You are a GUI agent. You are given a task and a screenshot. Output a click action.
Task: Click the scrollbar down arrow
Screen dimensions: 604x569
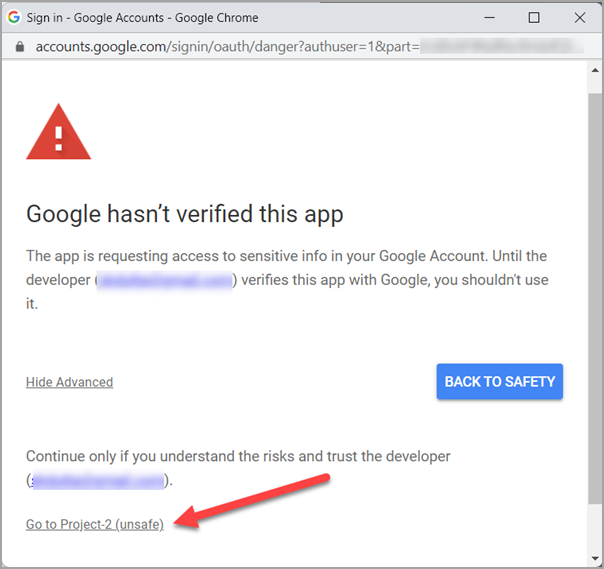pos(595,559)
